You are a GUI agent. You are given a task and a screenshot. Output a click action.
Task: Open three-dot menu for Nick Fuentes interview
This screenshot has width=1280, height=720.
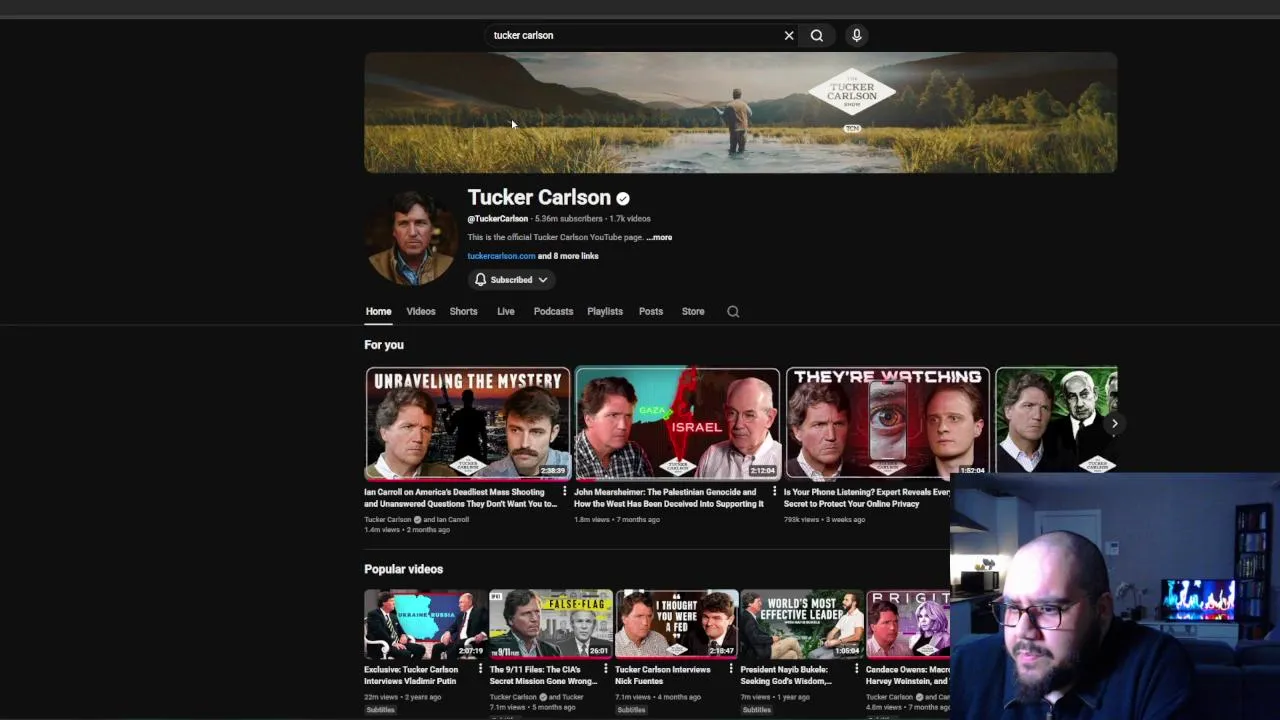[731, 669]
